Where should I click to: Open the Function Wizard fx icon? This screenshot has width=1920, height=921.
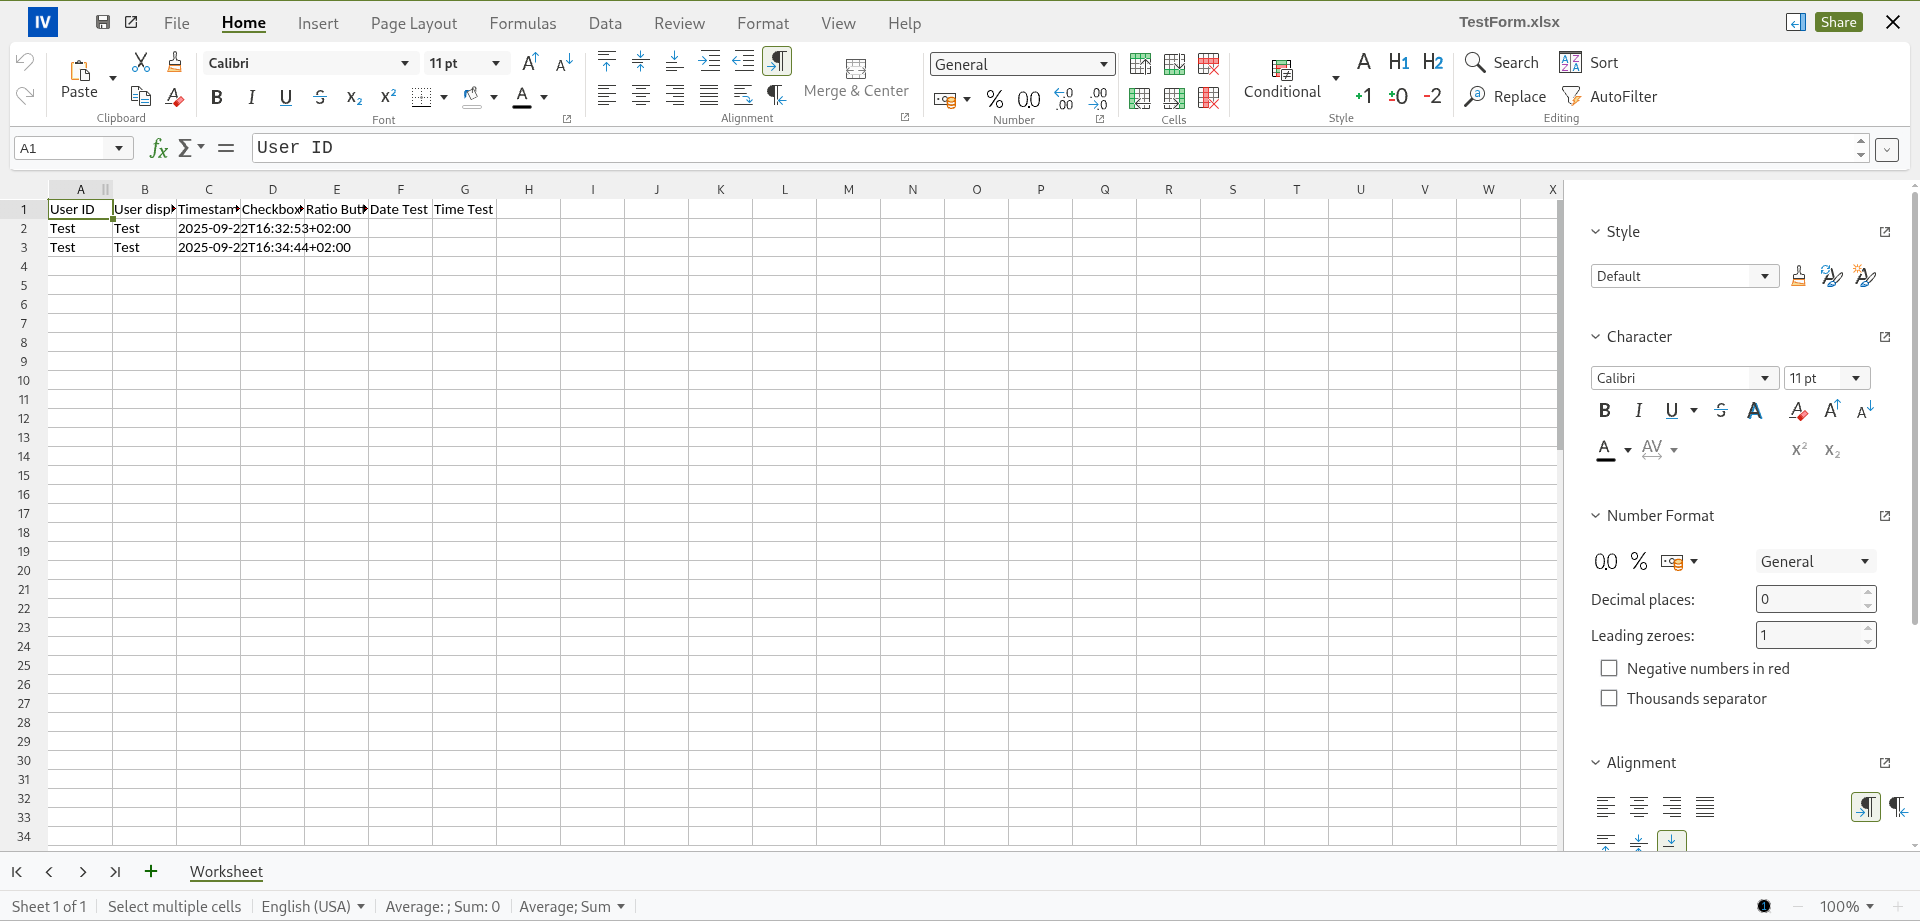158,148
